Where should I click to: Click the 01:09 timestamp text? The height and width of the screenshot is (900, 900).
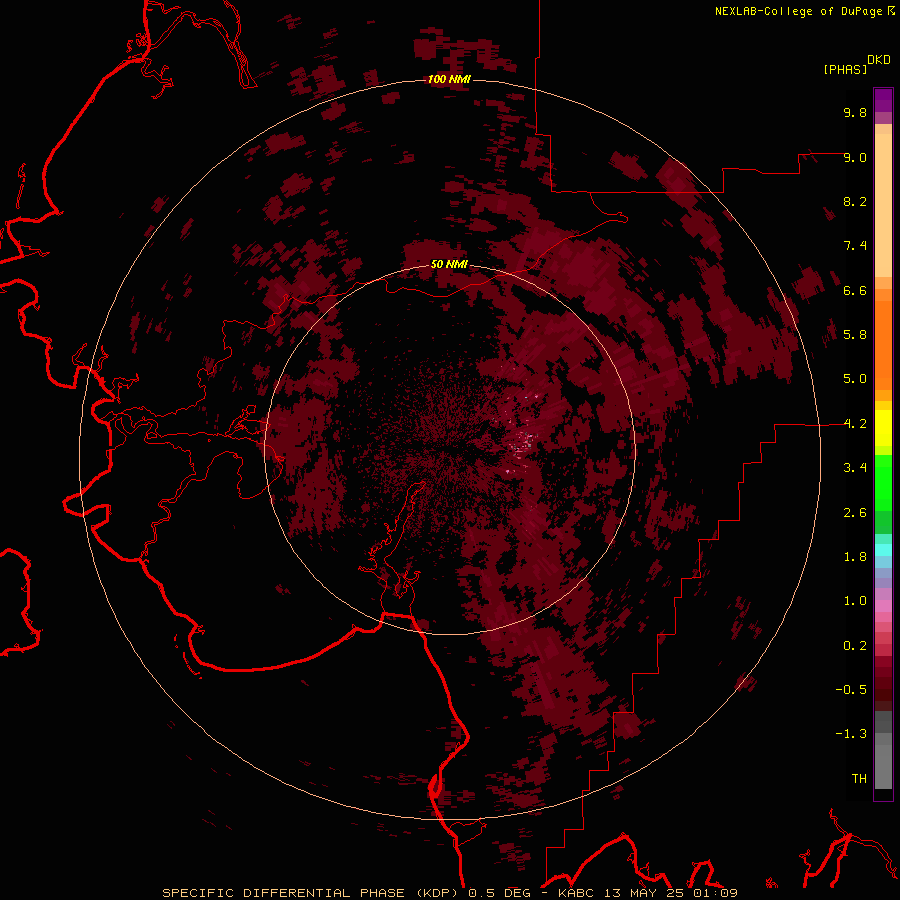pyautogui.click(x=715, y=893)
